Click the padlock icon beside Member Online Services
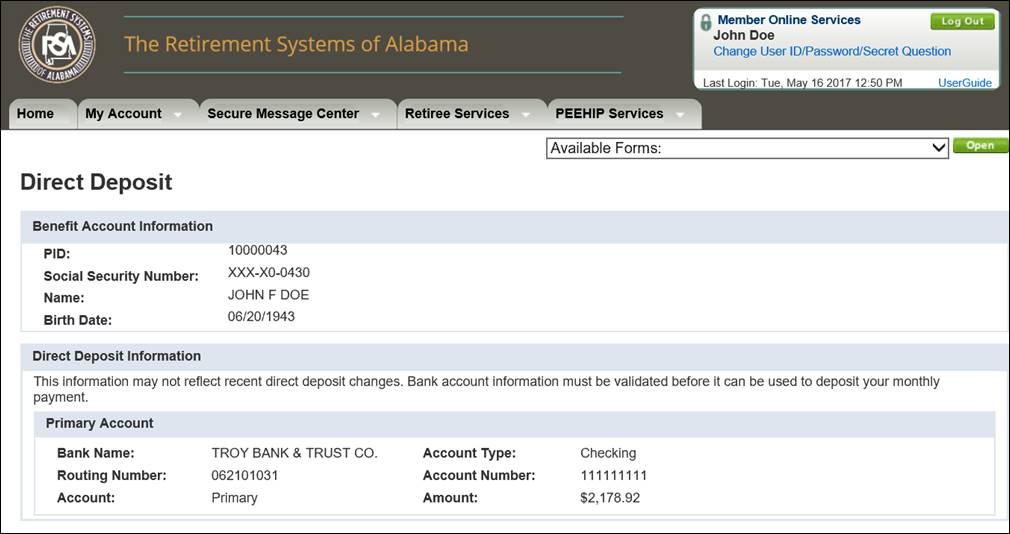The width and height of the screenshot is (1010, 534). [x=705, y=21]
